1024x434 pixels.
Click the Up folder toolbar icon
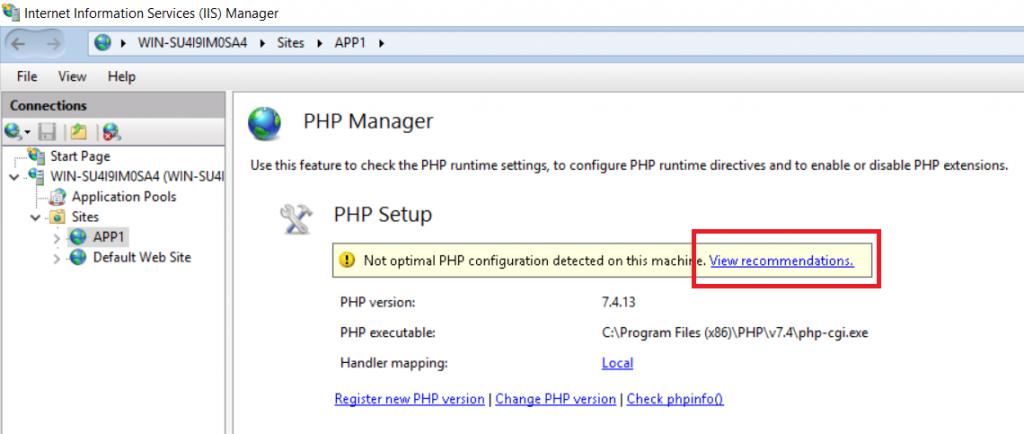tap(79, 132)
